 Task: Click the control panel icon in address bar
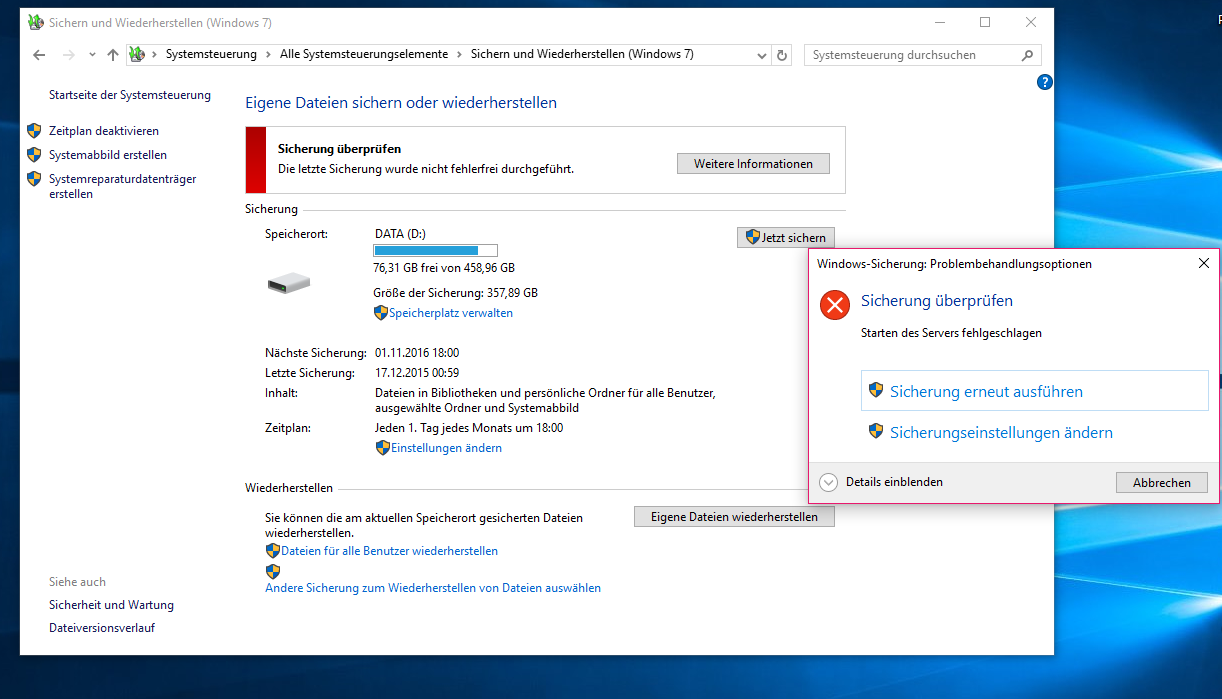click(x=137, y=55)
